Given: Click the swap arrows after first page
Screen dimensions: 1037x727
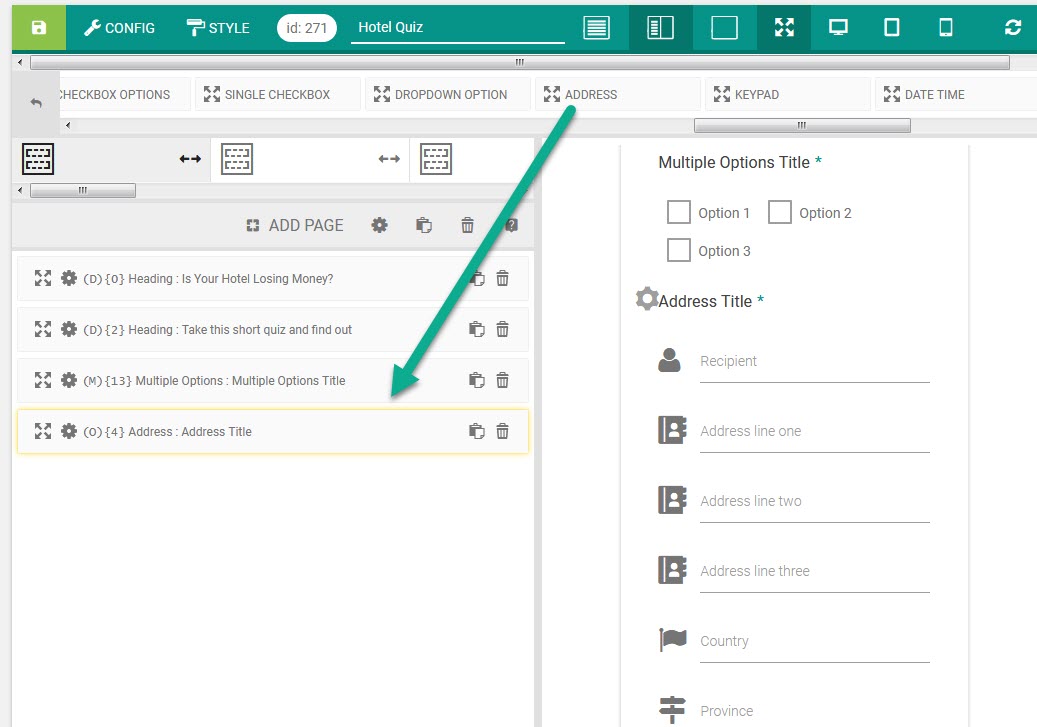Looking at the screenshot, I should point(190,159).
